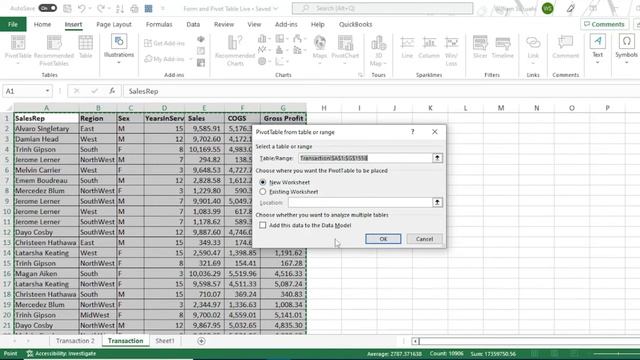
Task: Toggle the AutoSave switch
Action: tap(47, 8)
